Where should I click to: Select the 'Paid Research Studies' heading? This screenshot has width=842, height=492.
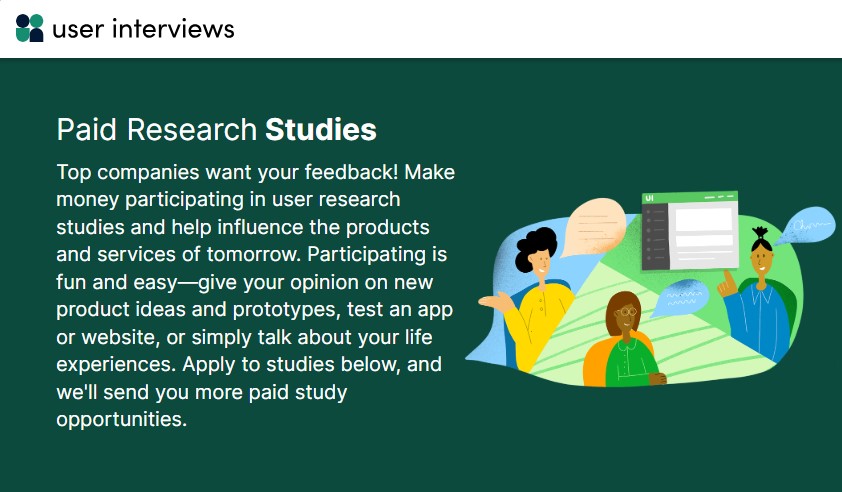click(216, 129)
